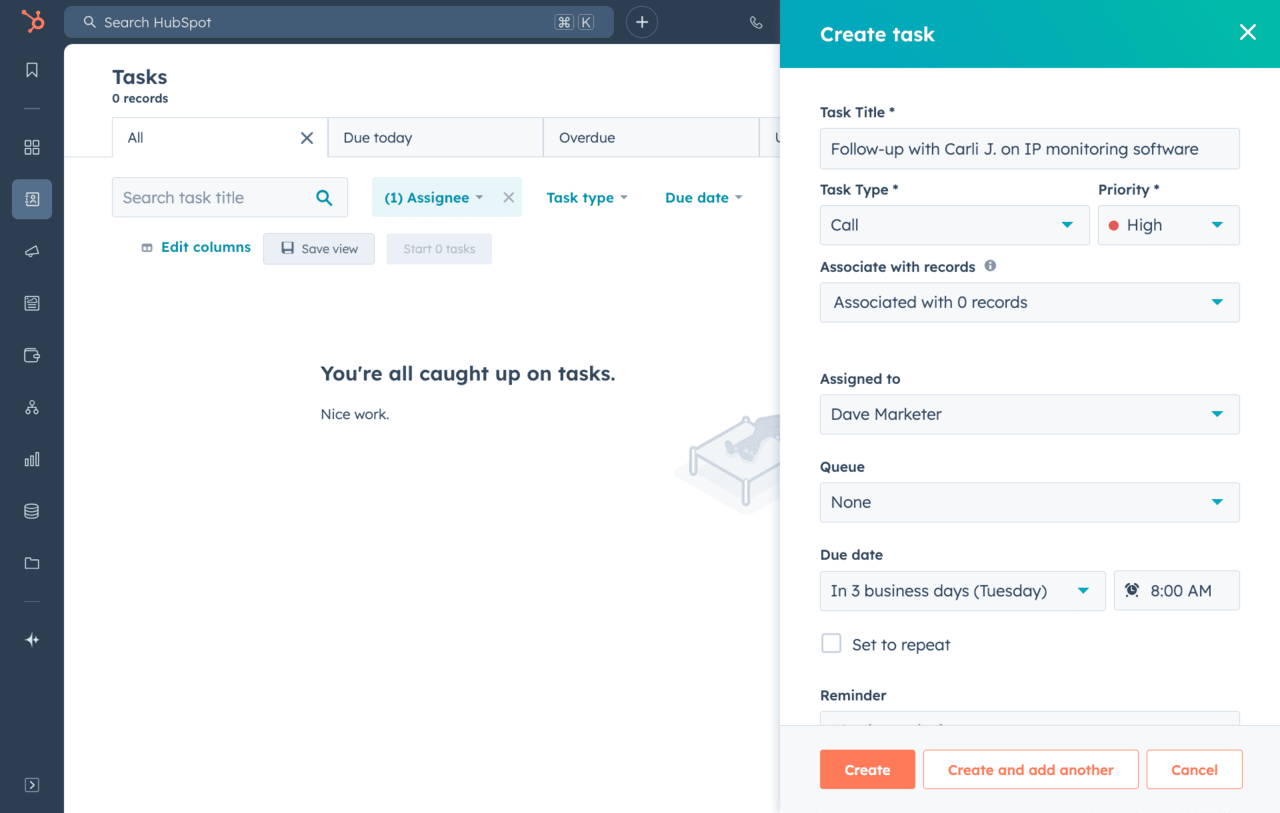Open the Bookmarks sidebar icon
1280x813 pixels.
tap(32, 70)
